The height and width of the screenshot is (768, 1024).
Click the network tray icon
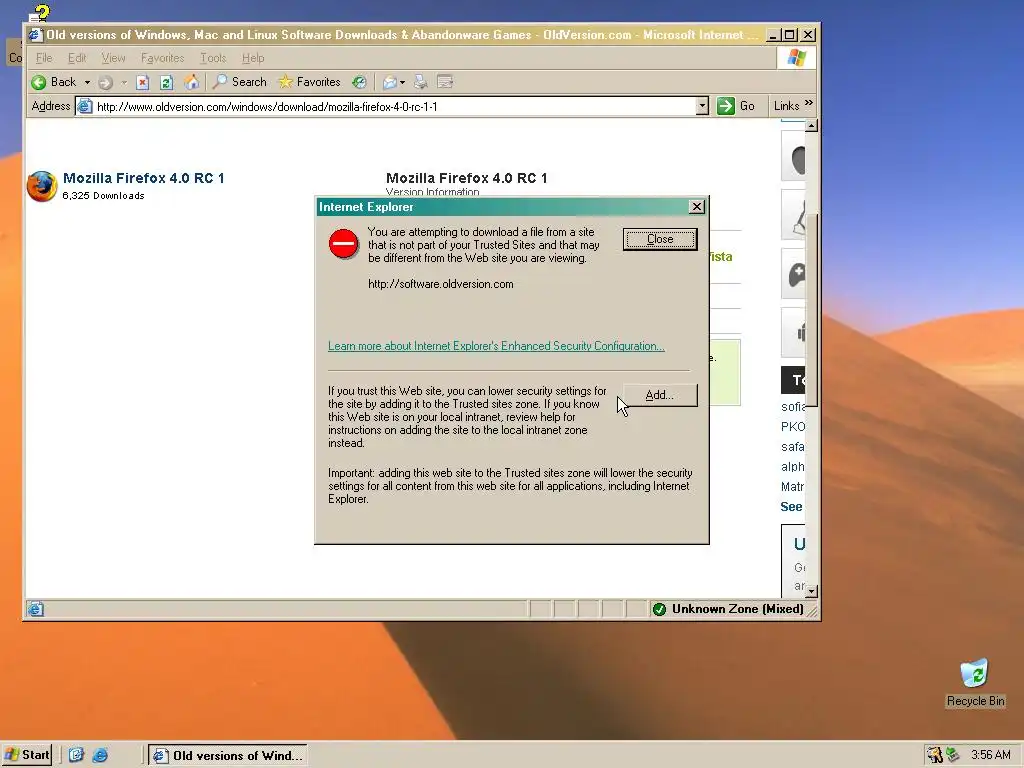pyautogui.click(x=953, y=755)
